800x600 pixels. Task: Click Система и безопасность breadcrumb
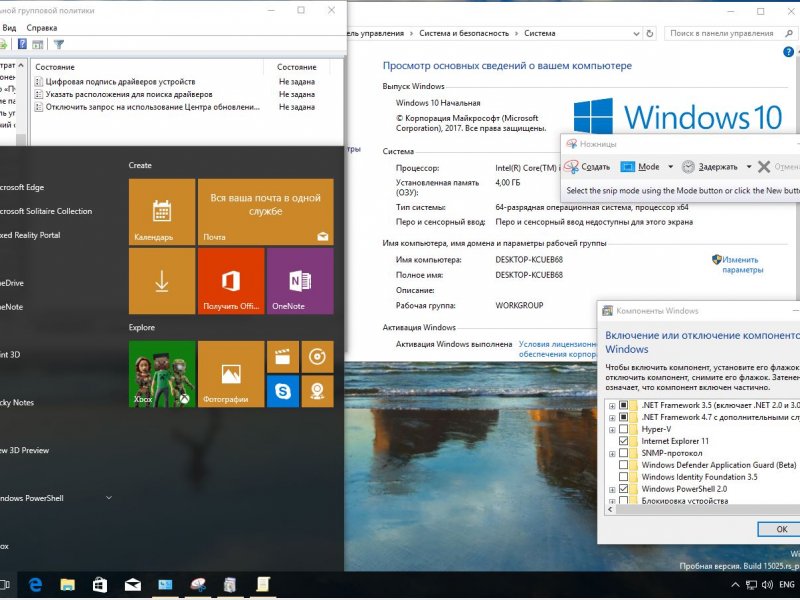click(464, 33)
